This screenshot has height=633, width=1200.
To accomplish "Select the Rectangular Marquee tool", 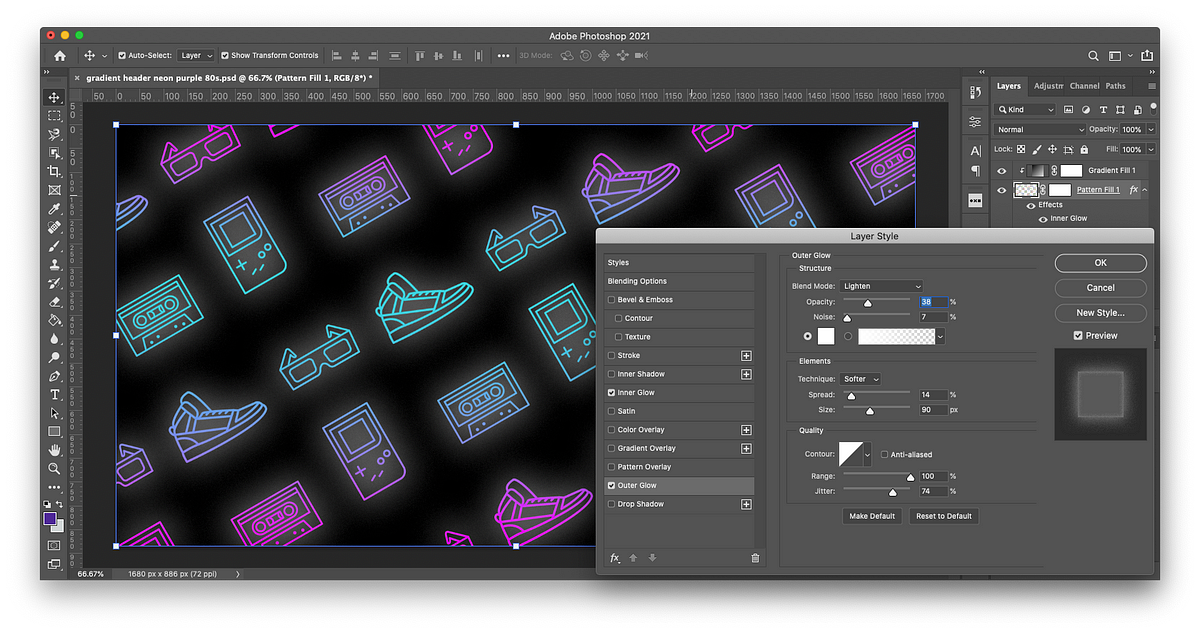I will [x=54, y=116].
